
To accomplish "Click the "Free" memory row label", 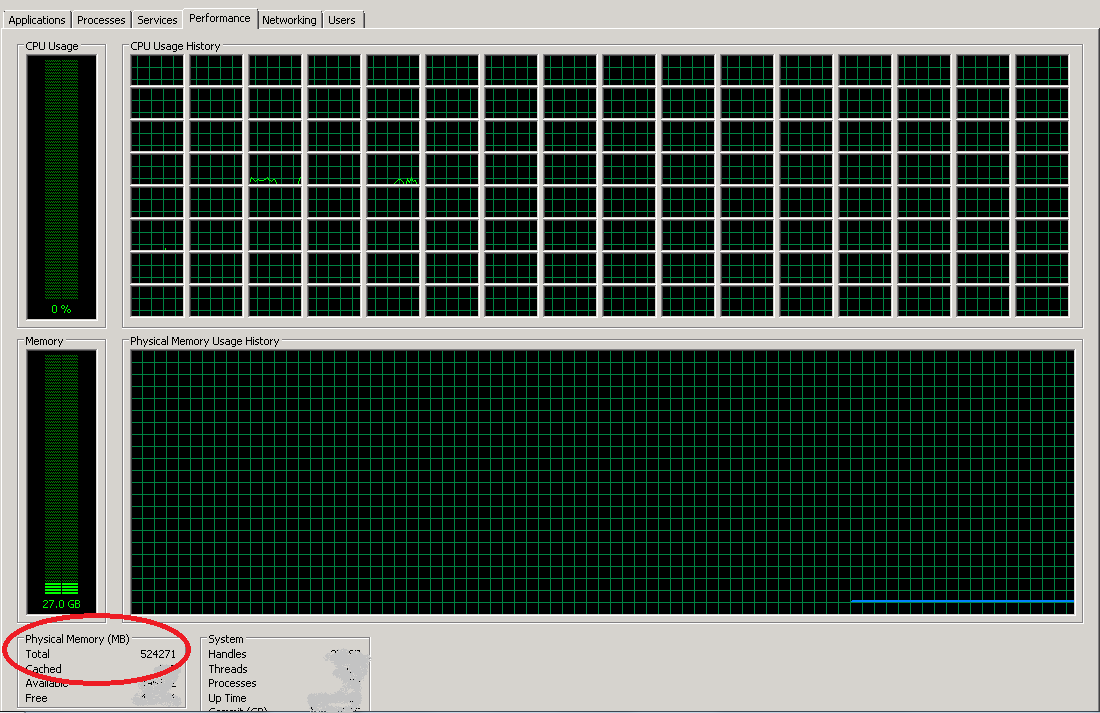I will tap(36, 698).
